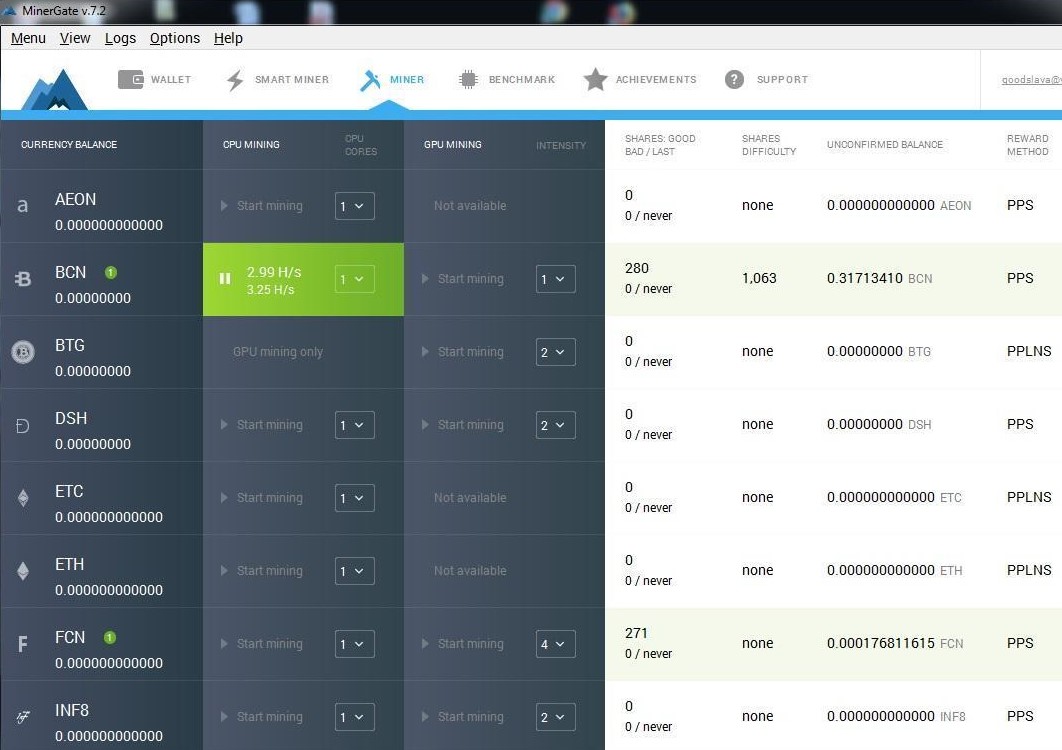The image size is (1062, 750).
Task: Click the AEON currency icon
Action: tap(22, 206)
